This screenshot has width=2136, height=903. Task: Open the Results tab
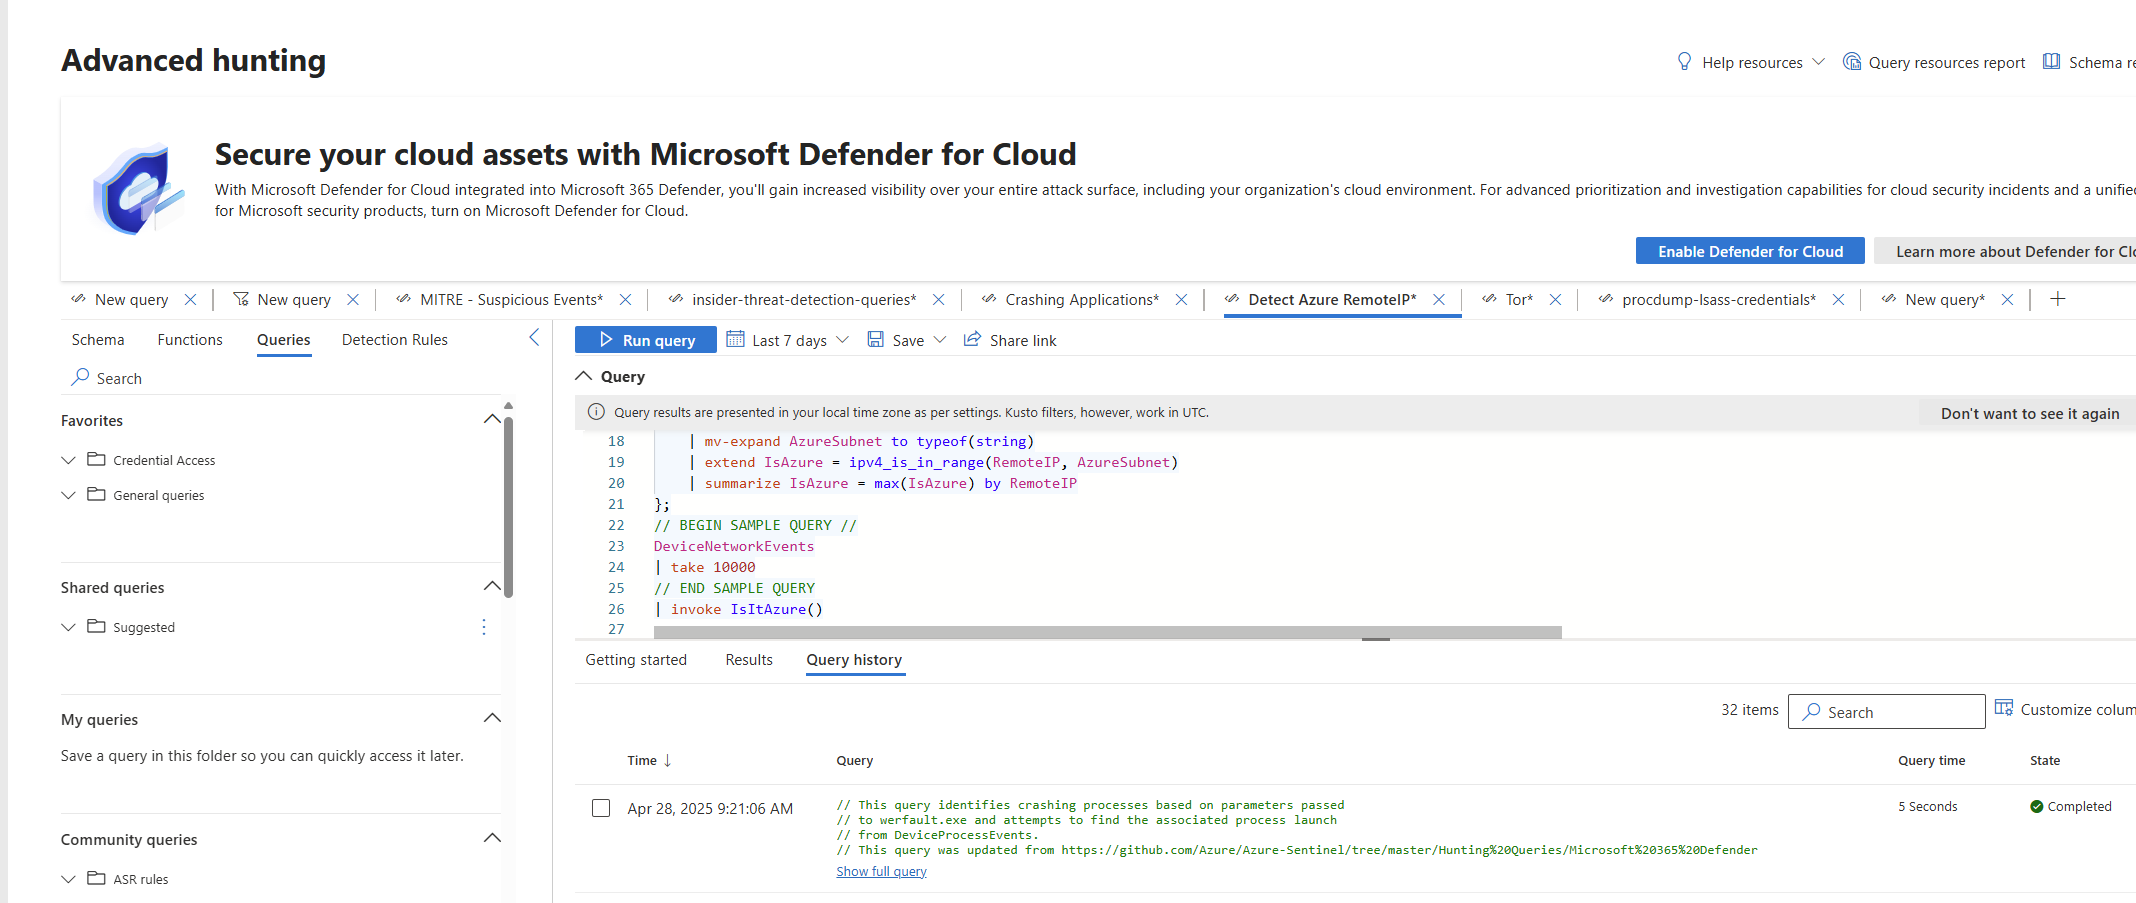point(748,660)
